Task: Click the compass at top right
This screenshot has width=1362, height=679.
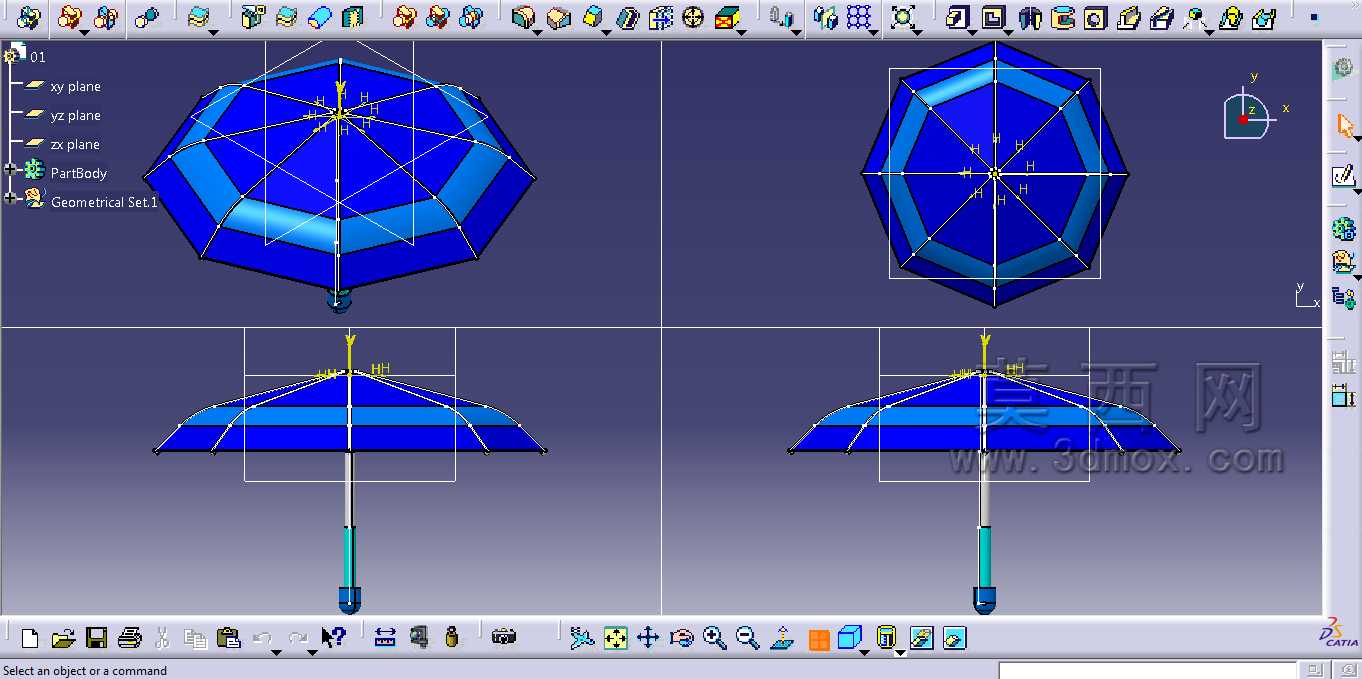Action: pos(1246,115)
